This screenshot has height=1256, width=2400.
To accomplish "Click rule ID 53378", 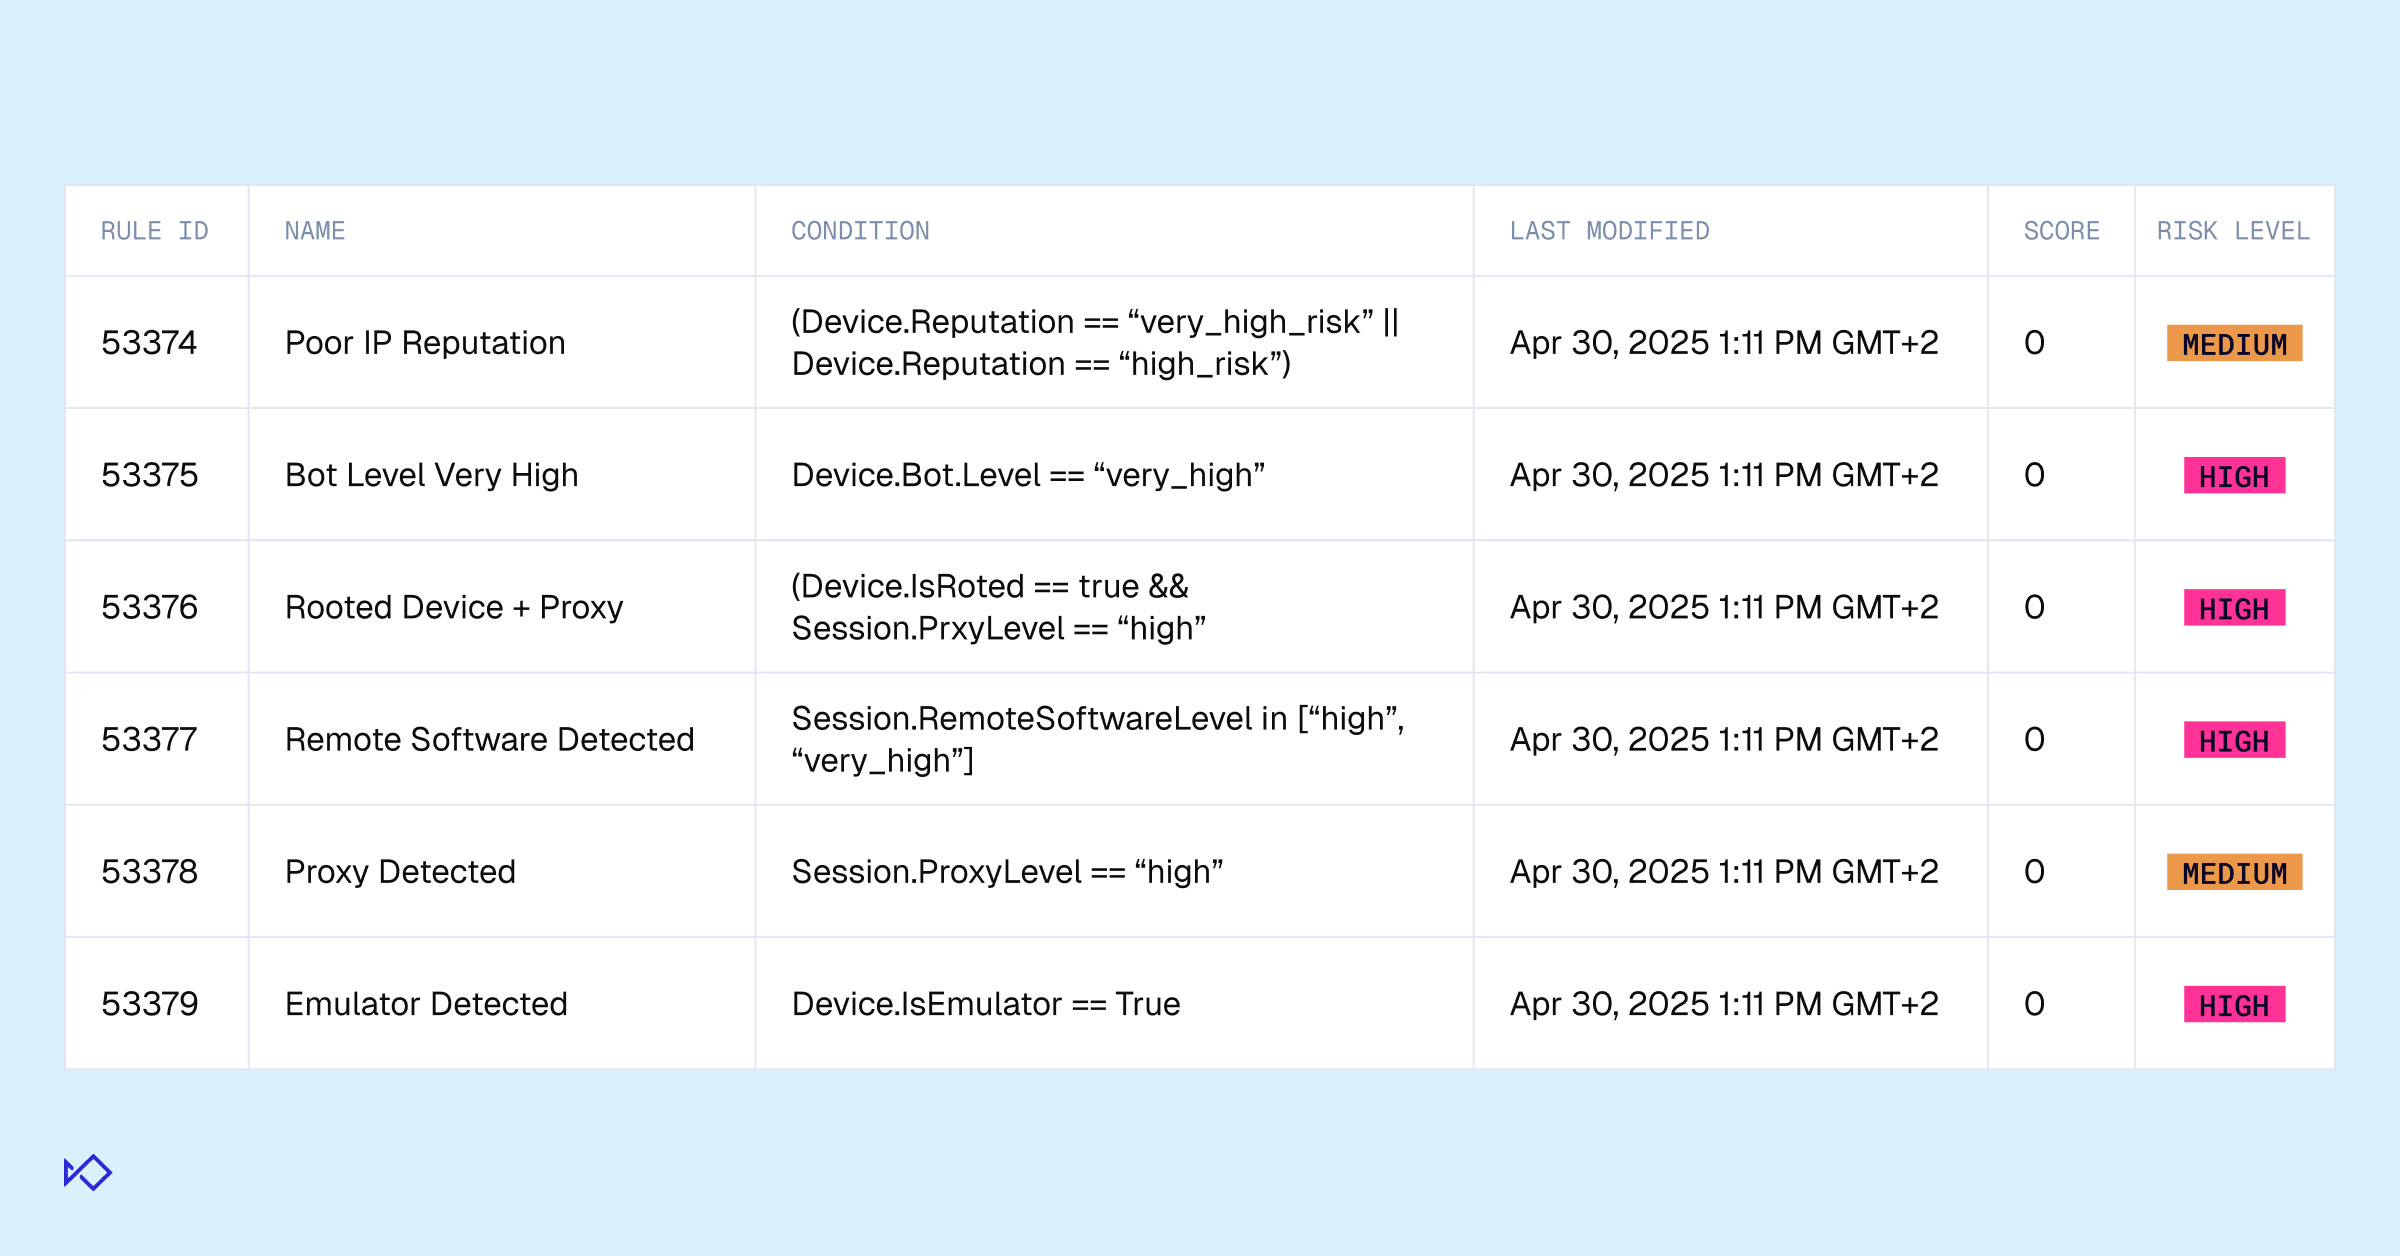I will click(x=149, y=872).
